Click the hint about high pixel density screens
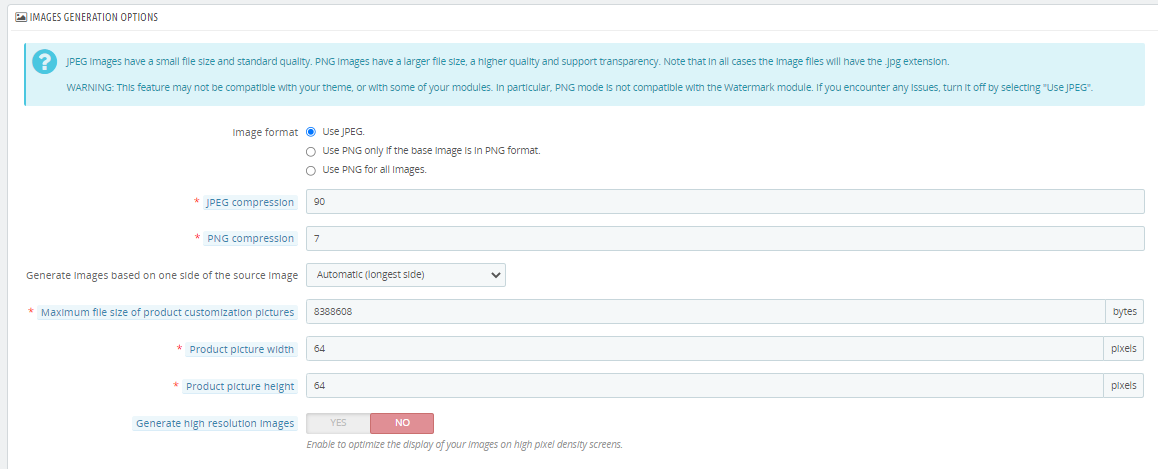1158x469 pixels. point(465,445)
